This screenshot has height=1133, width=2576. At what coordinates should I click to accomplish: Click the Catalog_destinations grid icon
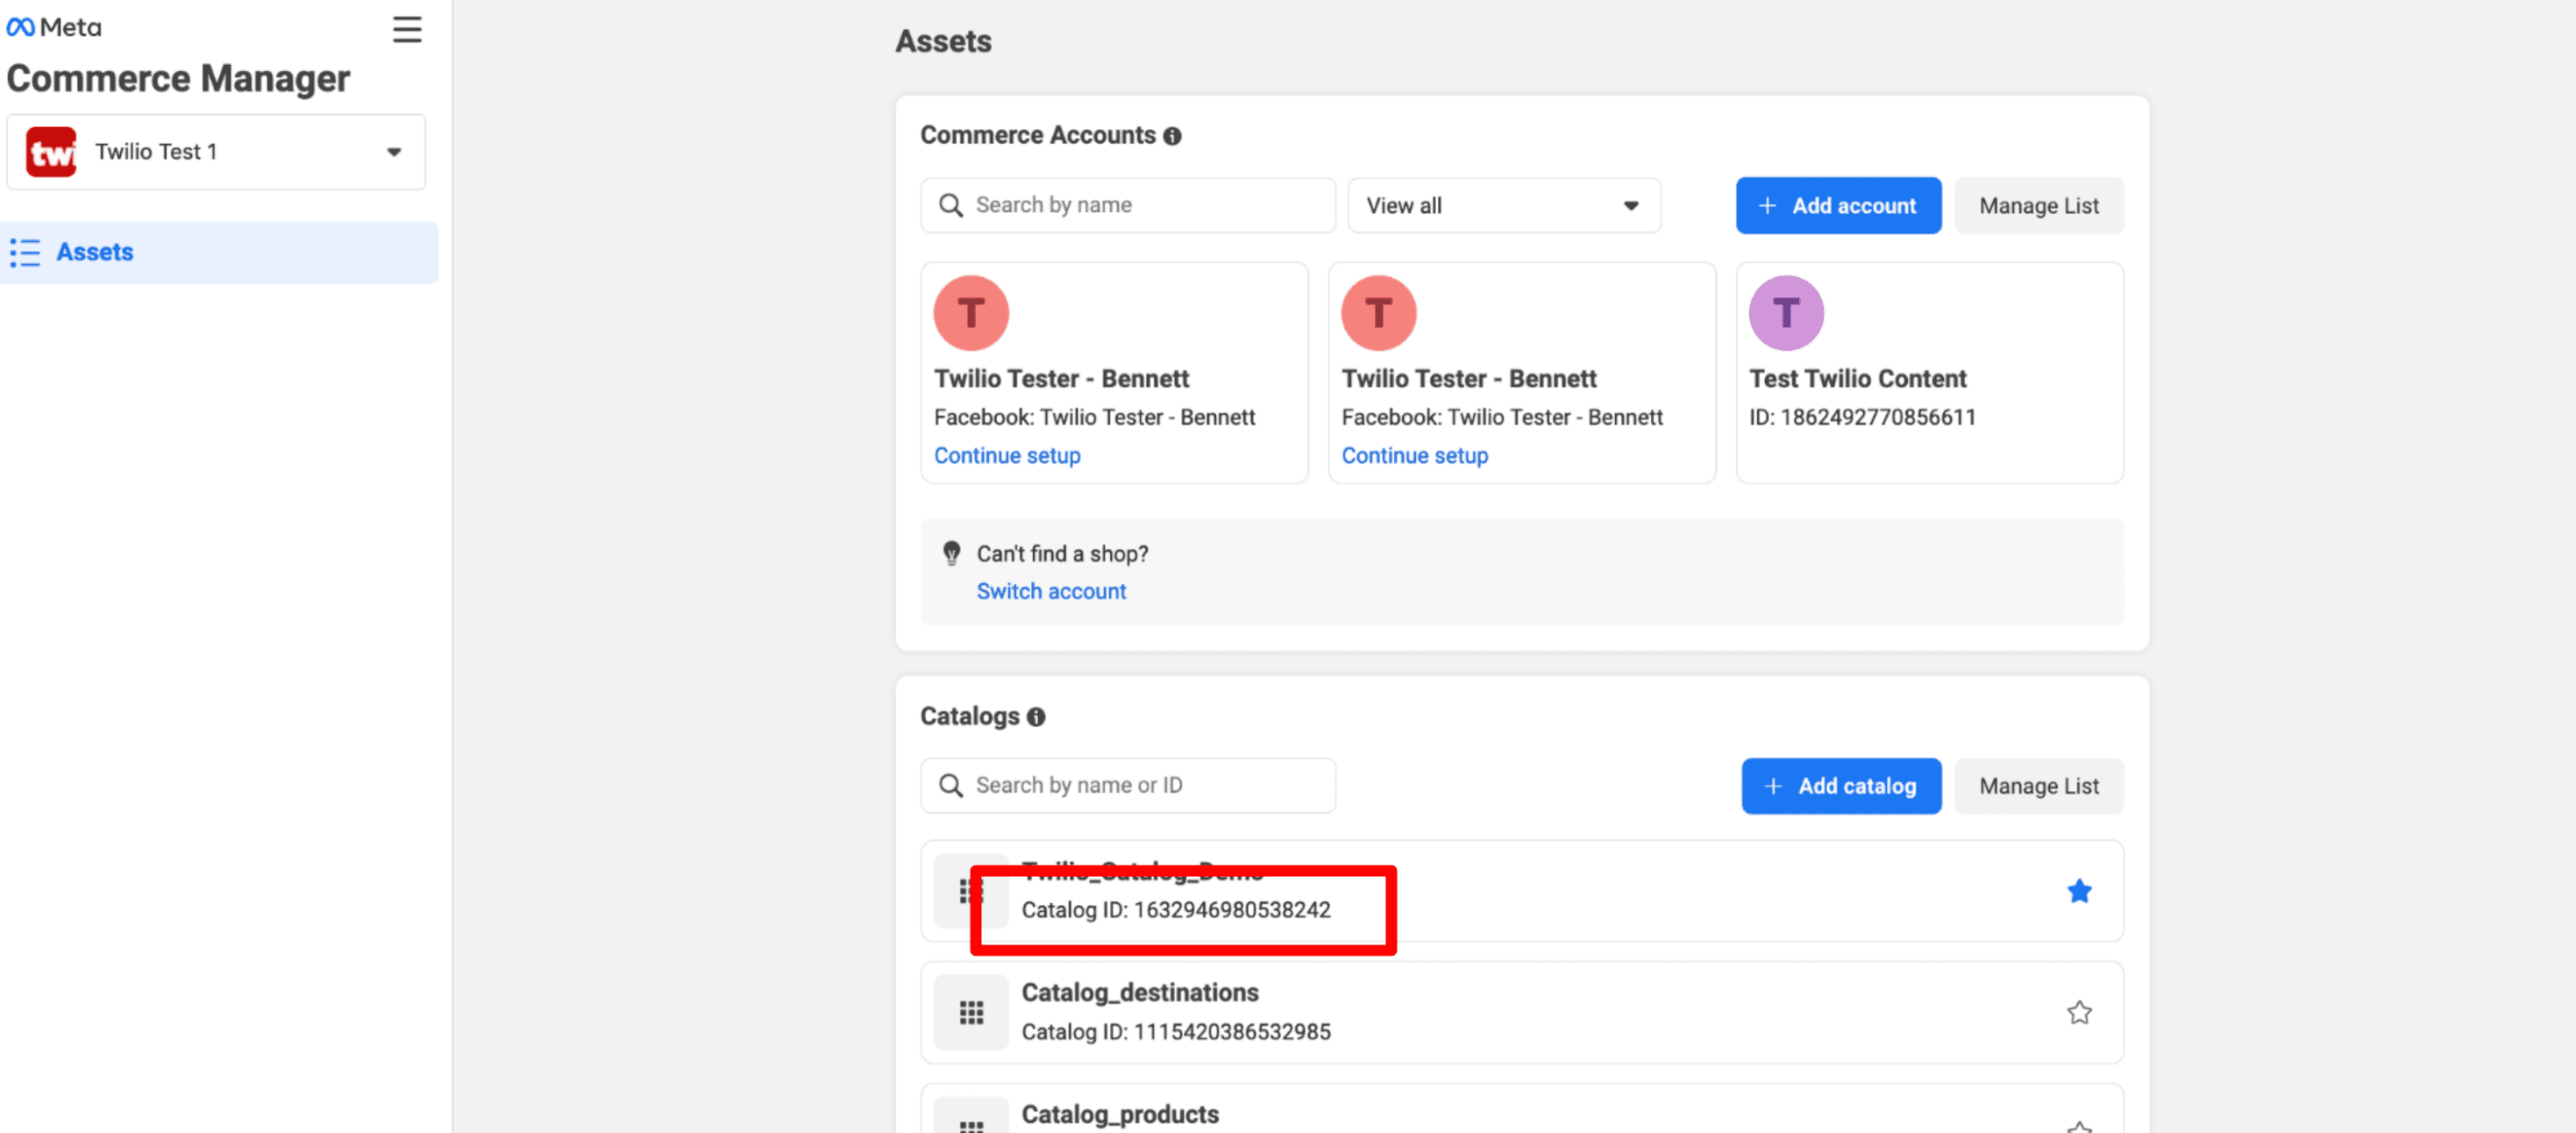pos(970,1011)
